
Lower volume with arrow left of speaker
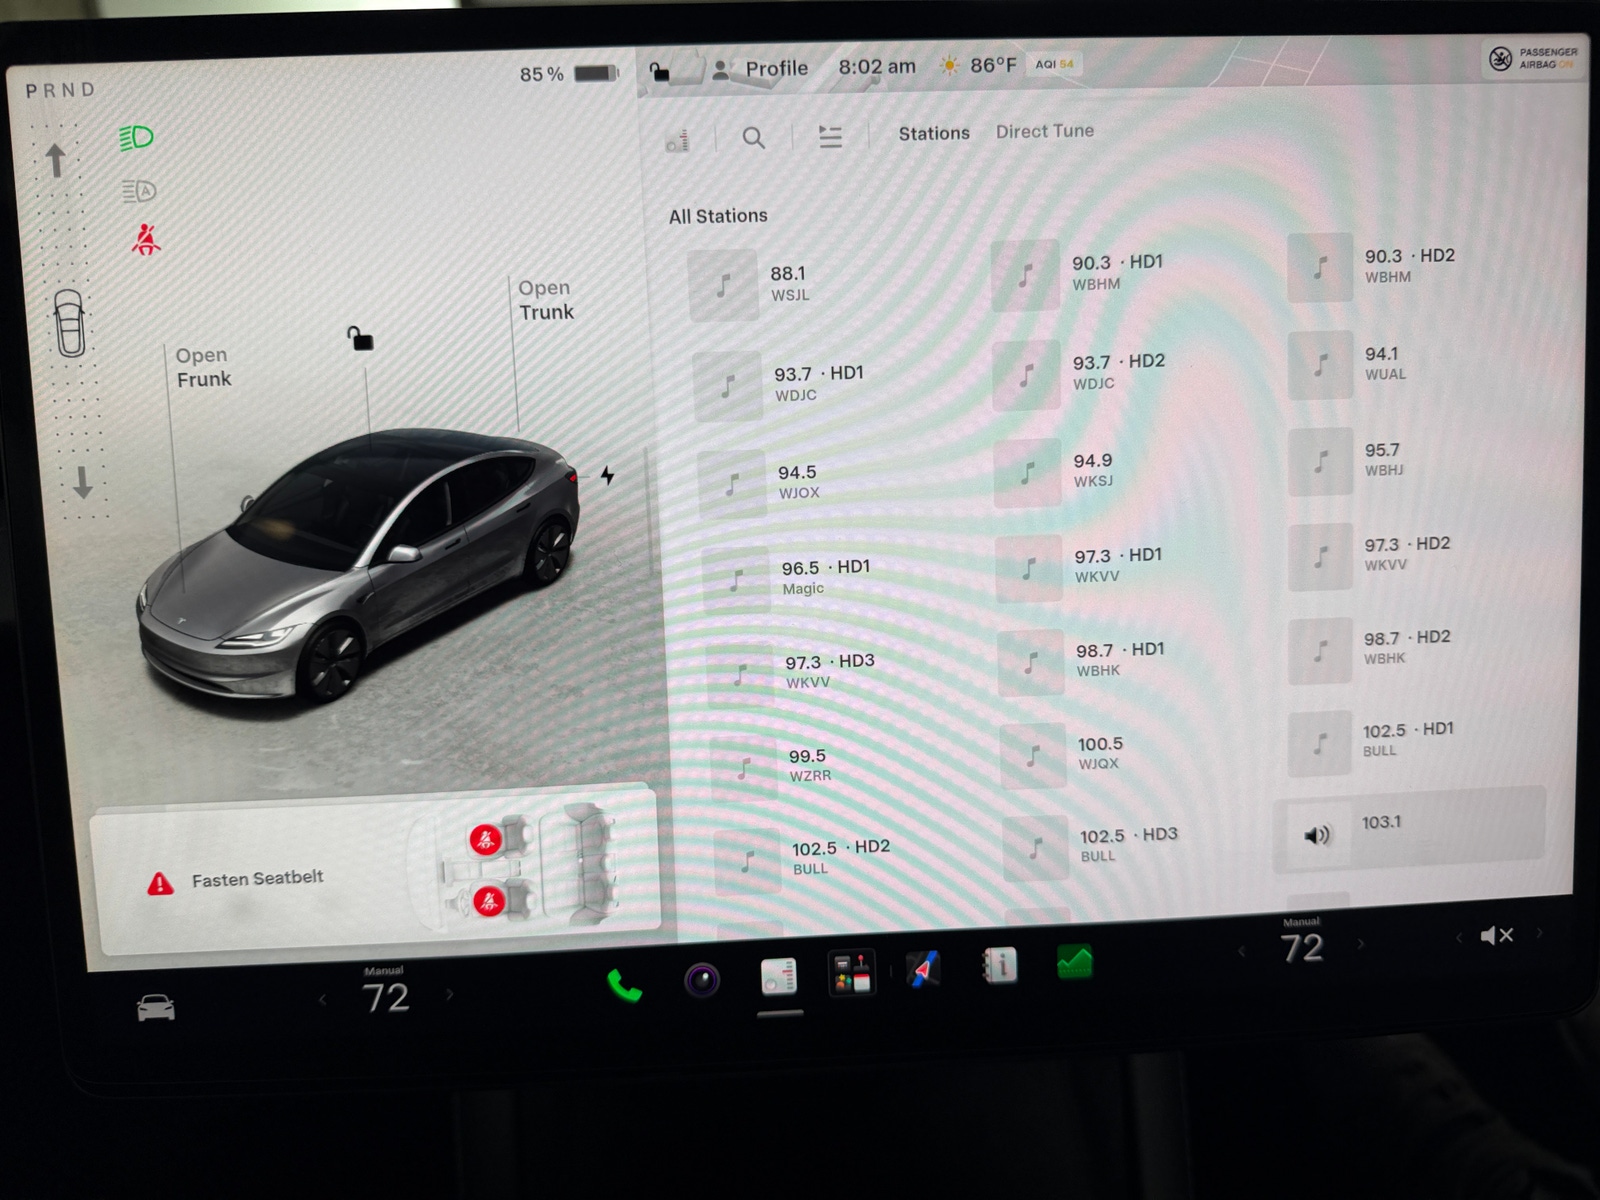tap(1459, 937)
